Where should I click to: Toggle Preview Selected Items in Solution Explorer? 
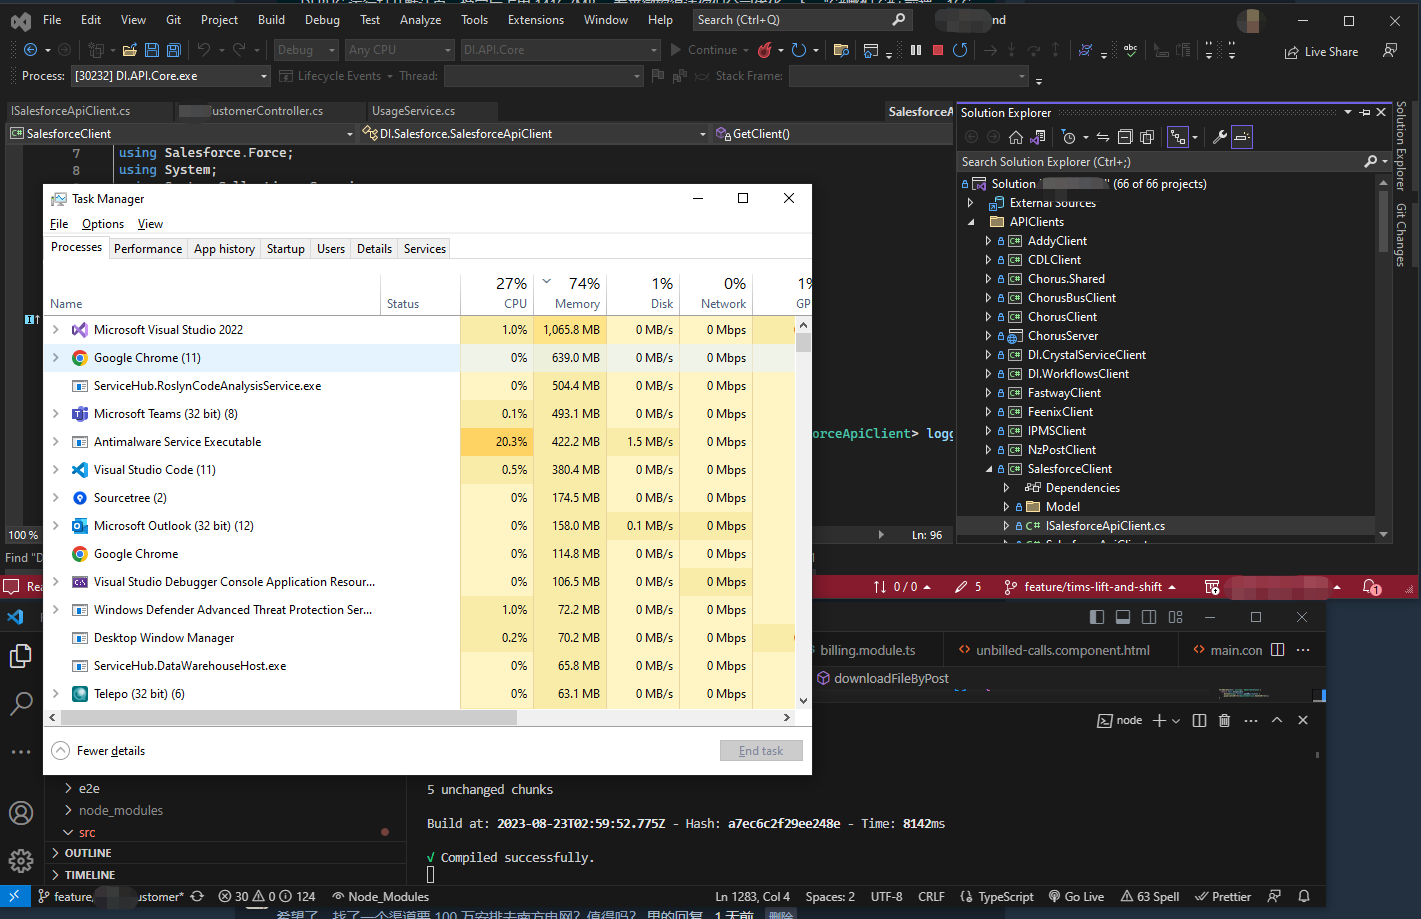coord(1242,137)
